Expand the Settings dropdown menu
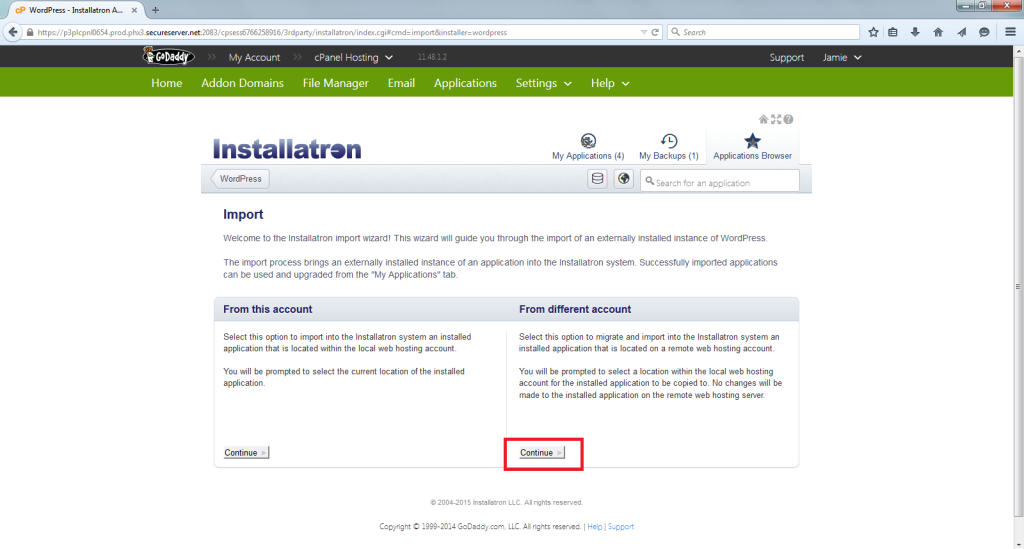The width and height of the screenshot is (1024, 549). (543, 83)
